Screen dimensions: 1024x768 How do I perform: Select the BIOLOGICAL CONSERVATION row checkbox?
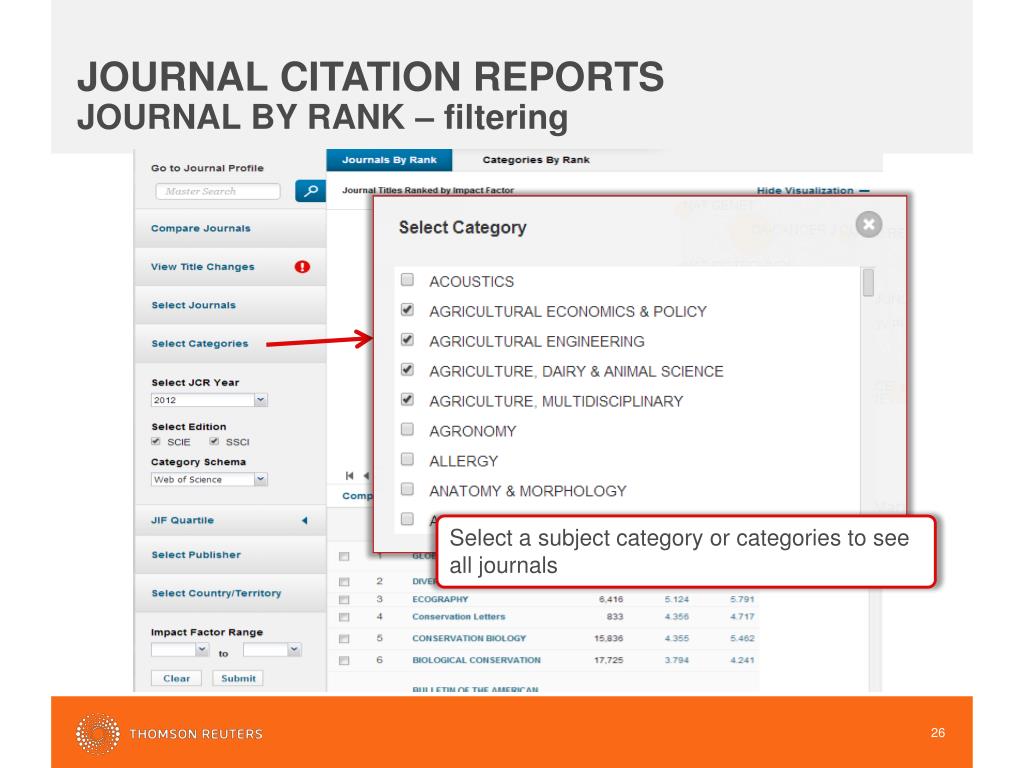[344, 661]
